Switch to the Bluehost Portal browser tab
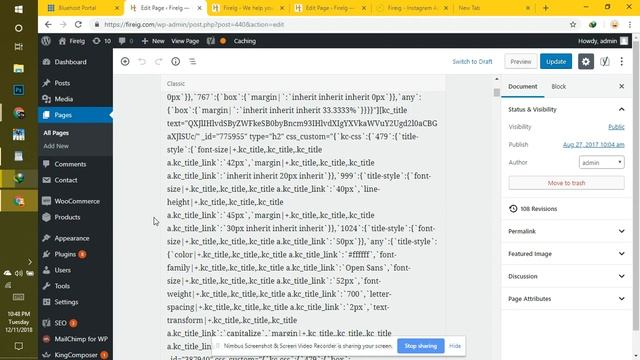 pos(82,8)
